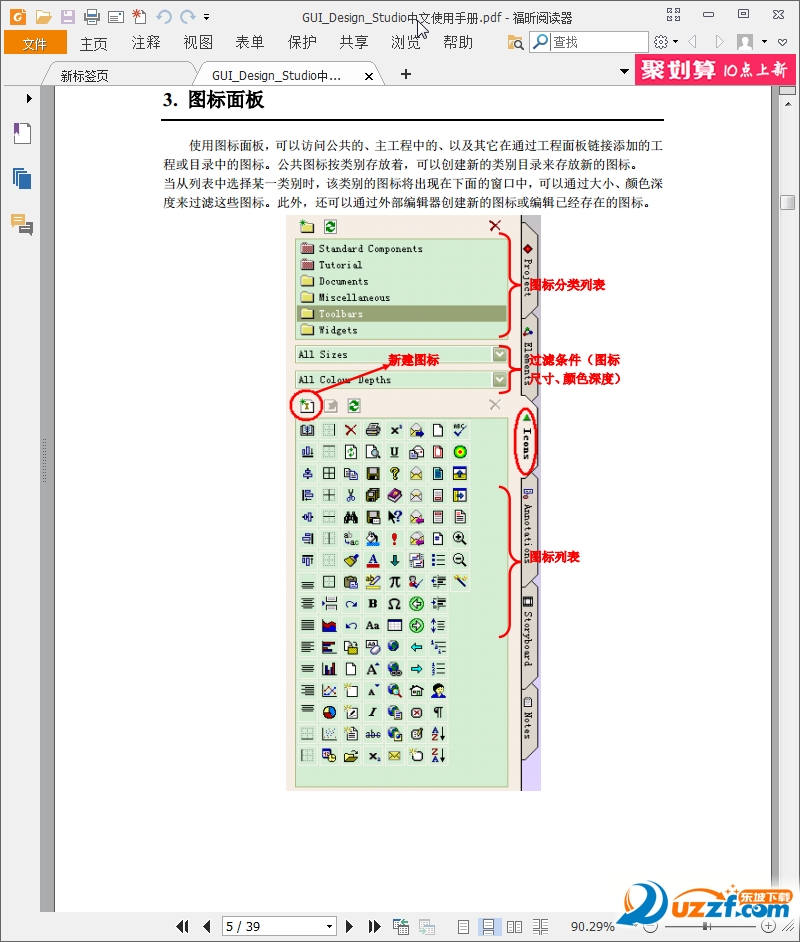Expand the user account dropdown arrow
The image size is (800, 942).
[765, 42]
